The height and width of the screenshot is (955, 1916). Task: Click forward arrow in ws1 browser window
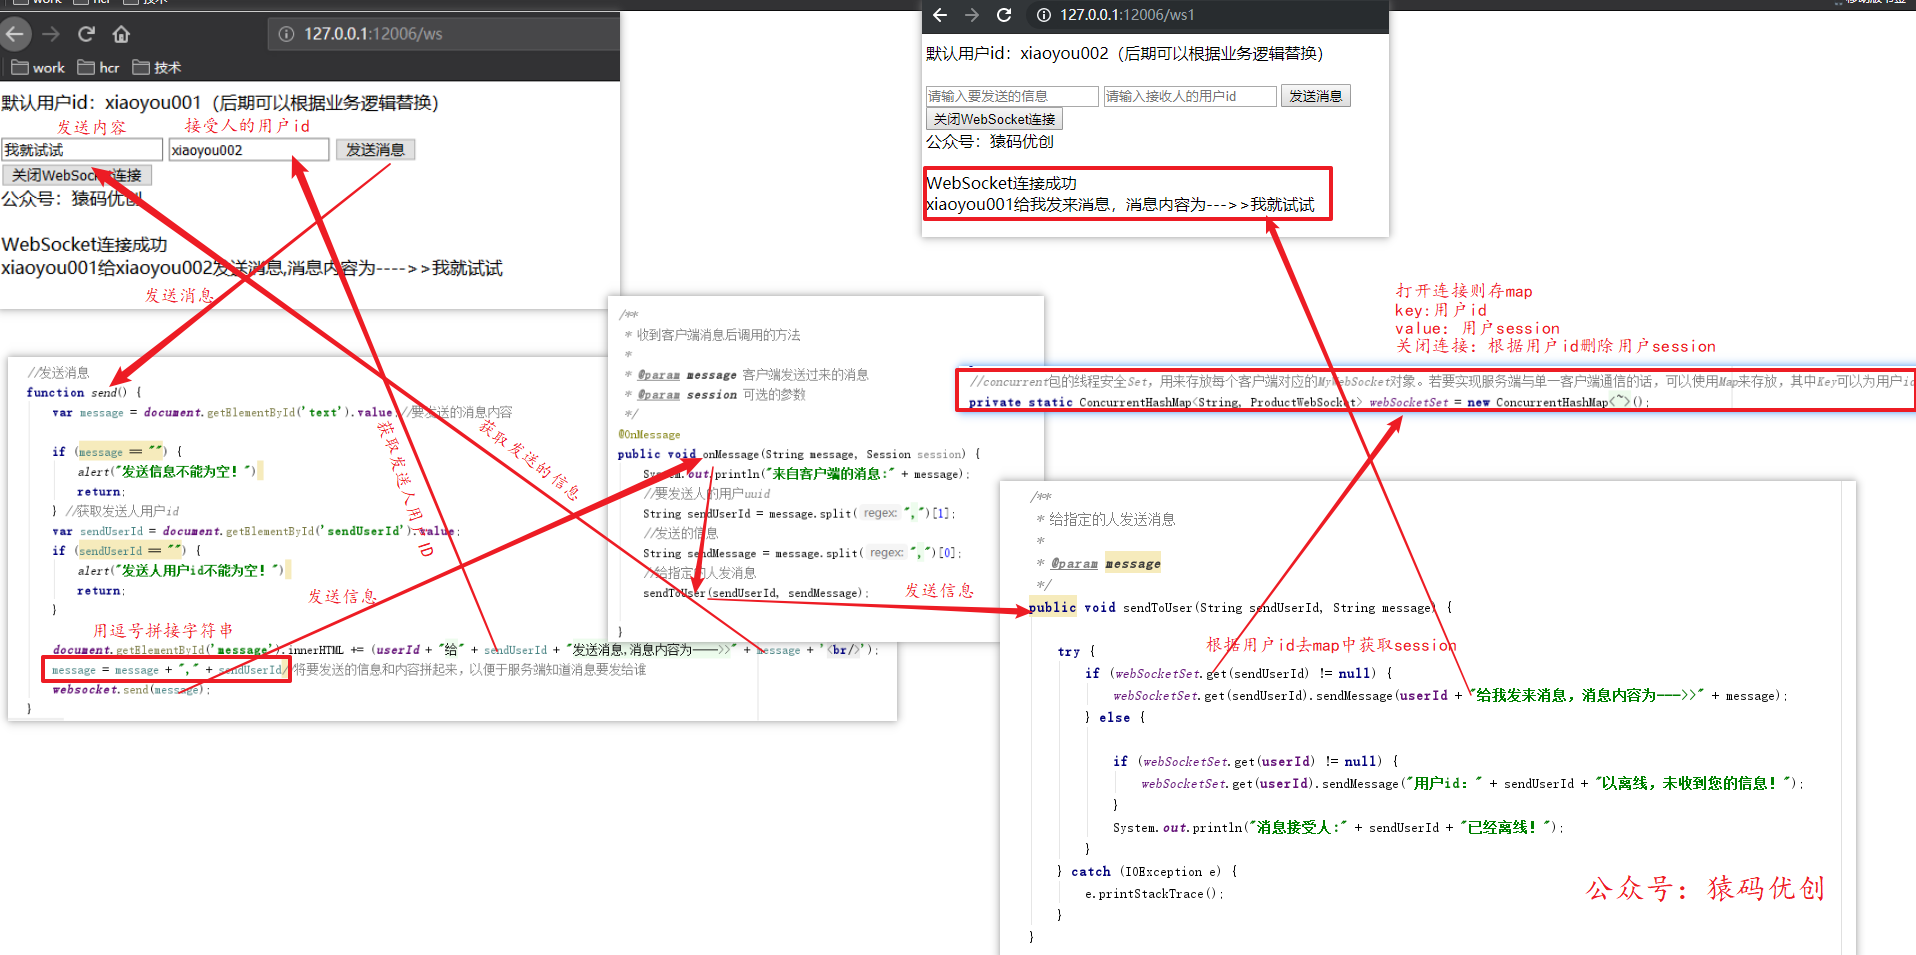[x=972, y=15]
